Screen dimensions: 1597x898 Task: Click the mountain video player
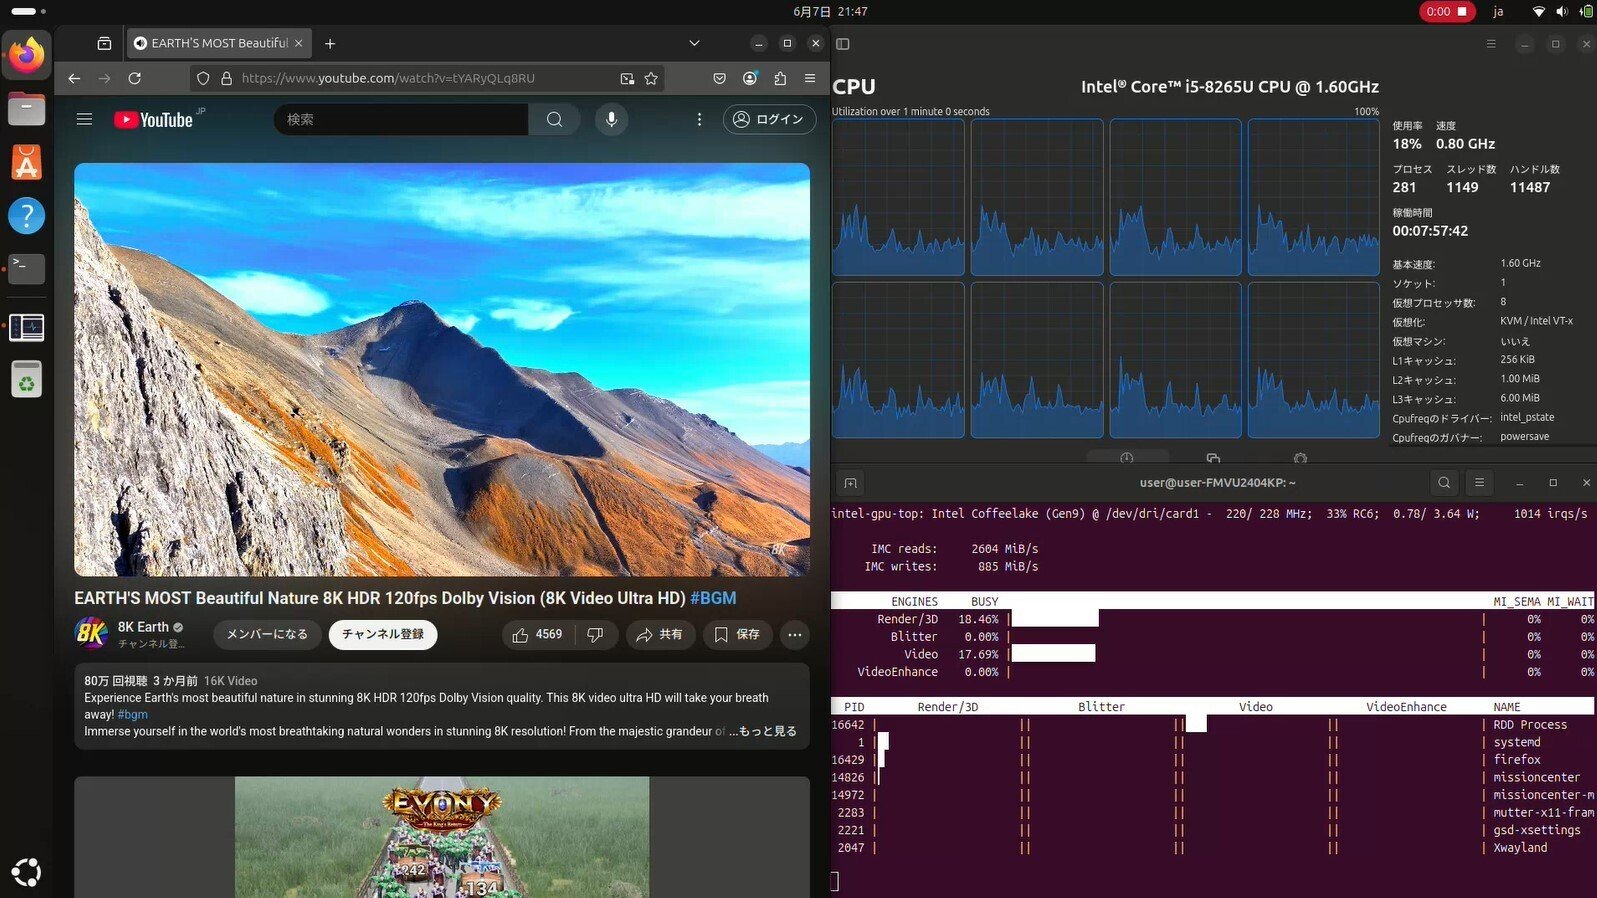coord(442,369)
